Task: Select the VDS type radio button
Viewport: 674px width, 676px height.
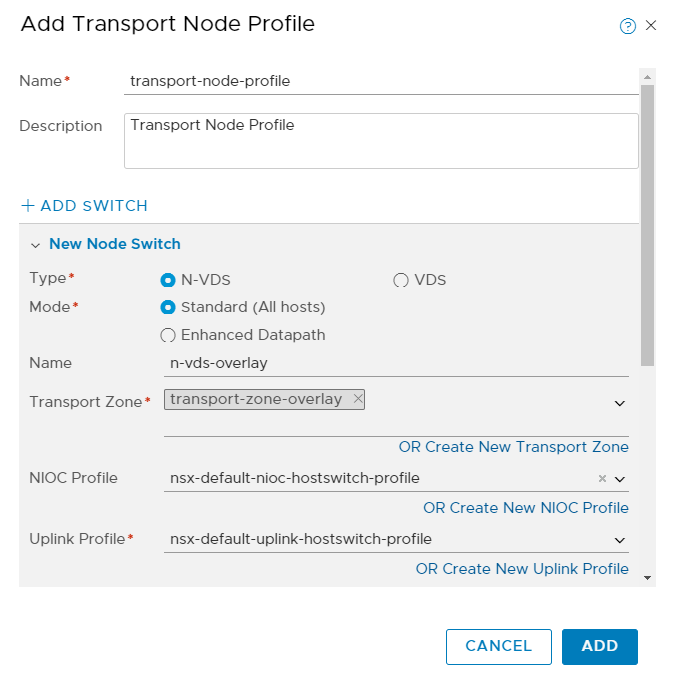Action: (x=401, y=280)
